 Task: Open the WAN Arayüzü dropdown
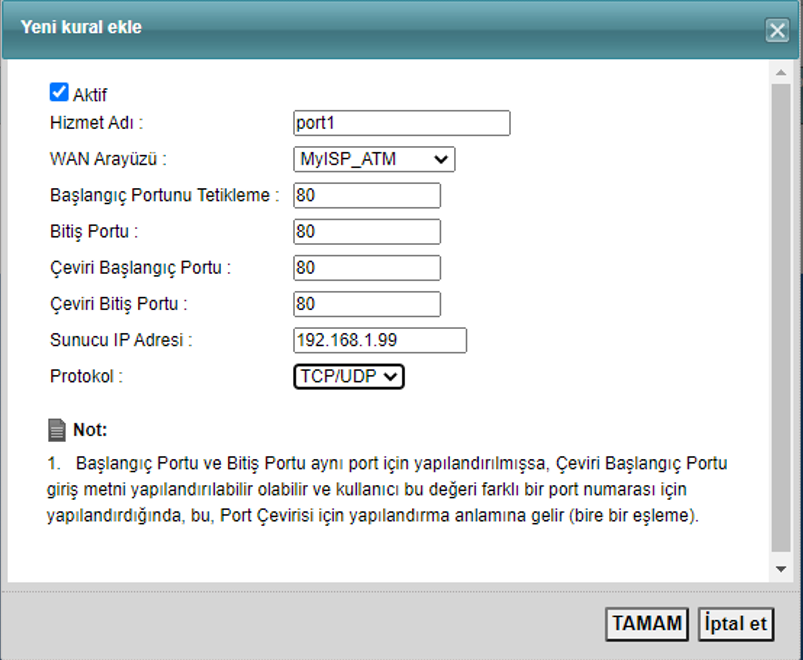click(374, 159)
